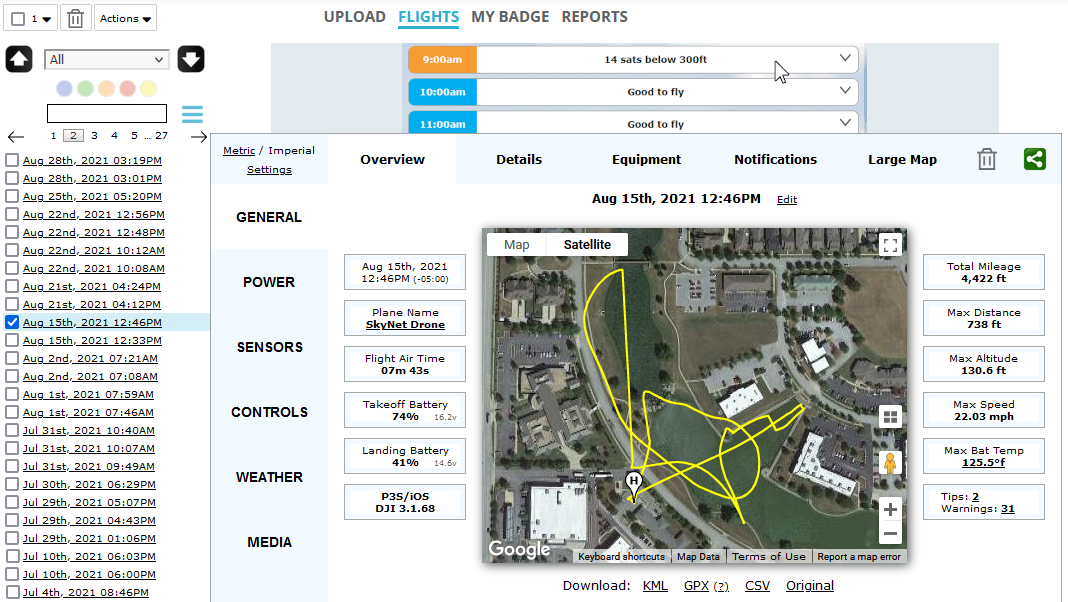Download the KML file
1068x602 pixels.
click(x=655, y=586)
